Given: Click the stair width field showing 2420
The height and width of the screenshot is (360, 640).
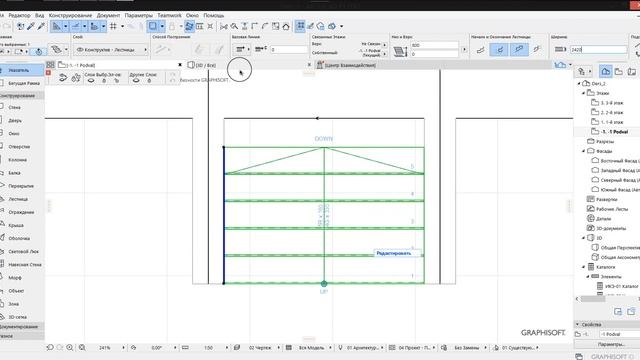Looking at the screenshot, I should point(598,49).
